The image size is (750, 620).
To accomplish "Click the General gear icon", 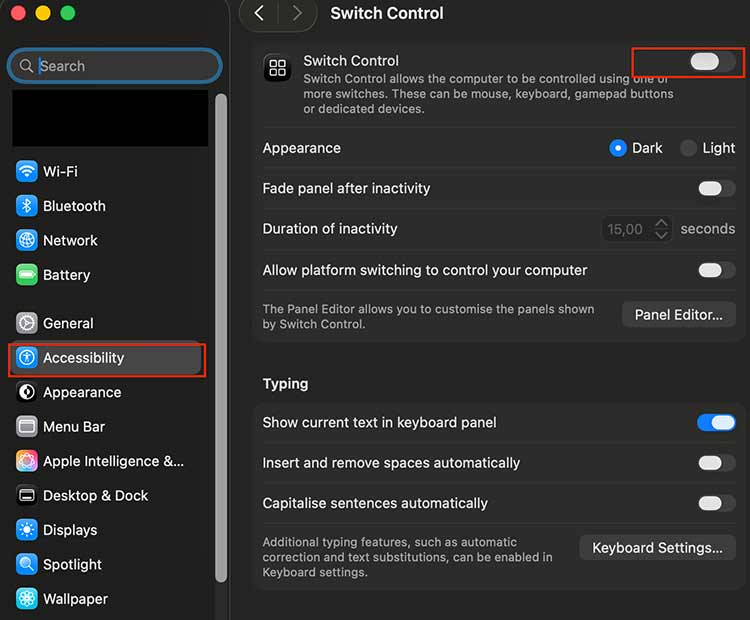I will pyautogui.click(x=27, y=323).
